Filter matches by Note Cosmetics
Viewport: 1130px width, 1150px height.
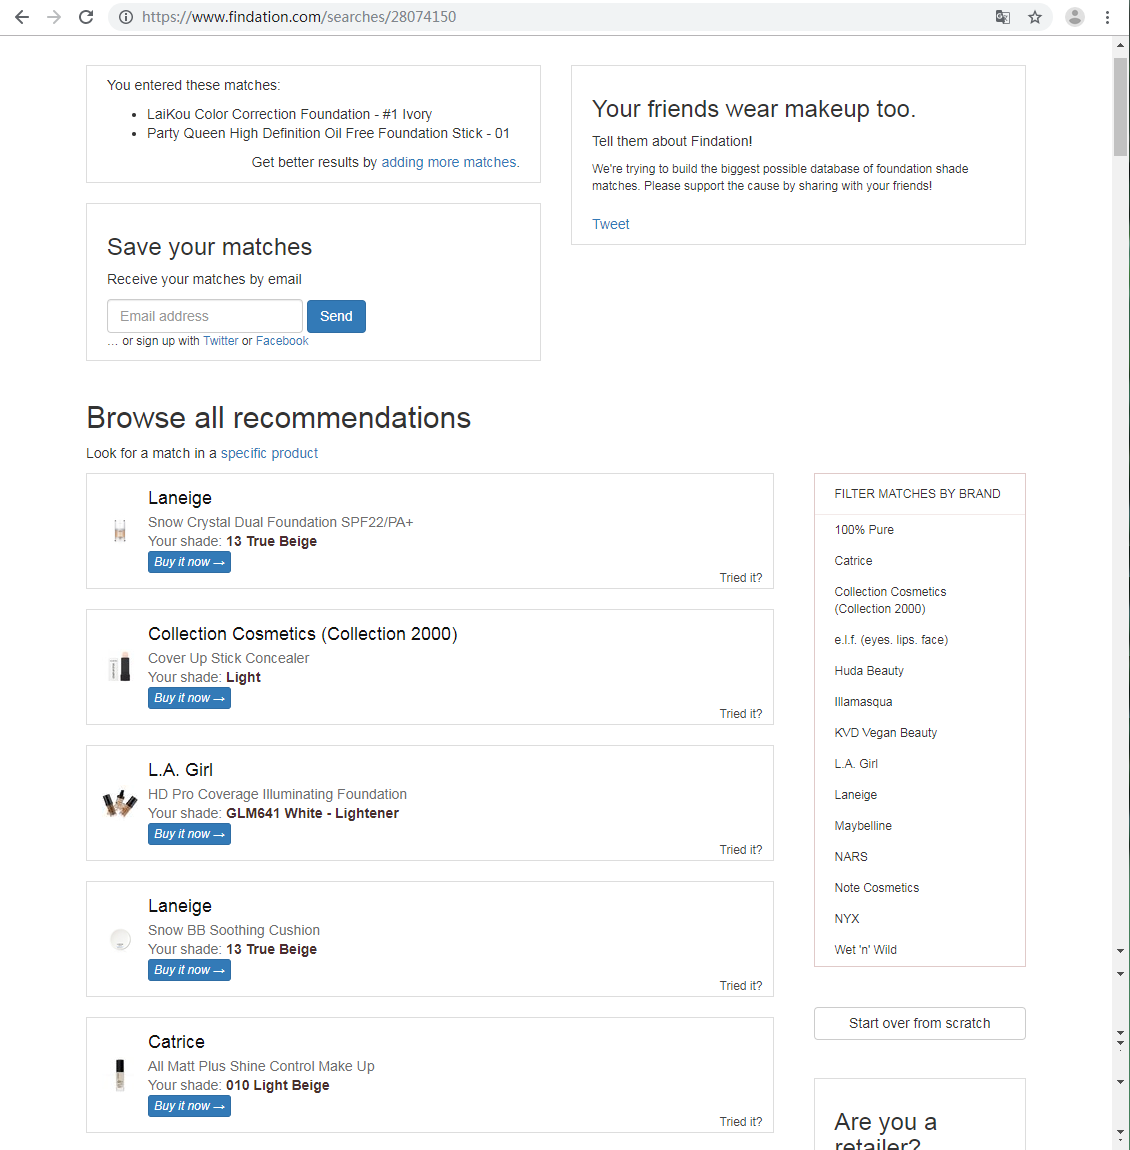(x=876, y=887)
